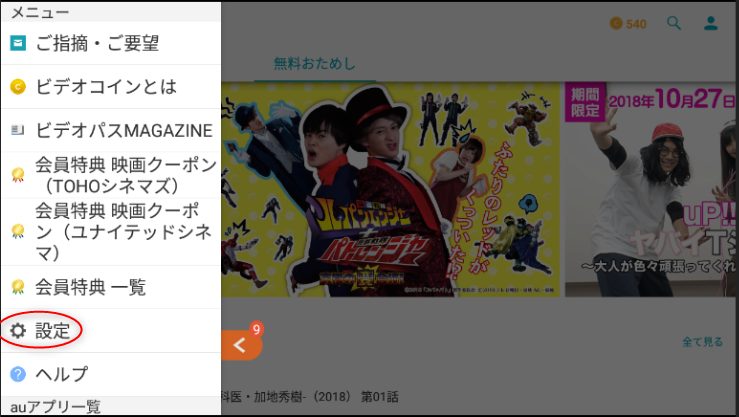Open ビデオパスMAGAZINE menu entry
The image size is (739, 417).
[111, 130]
